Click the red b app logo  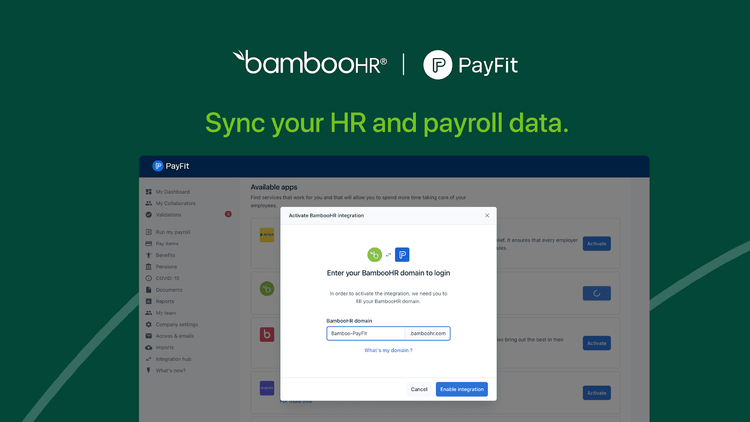click(x=267, y=334)
